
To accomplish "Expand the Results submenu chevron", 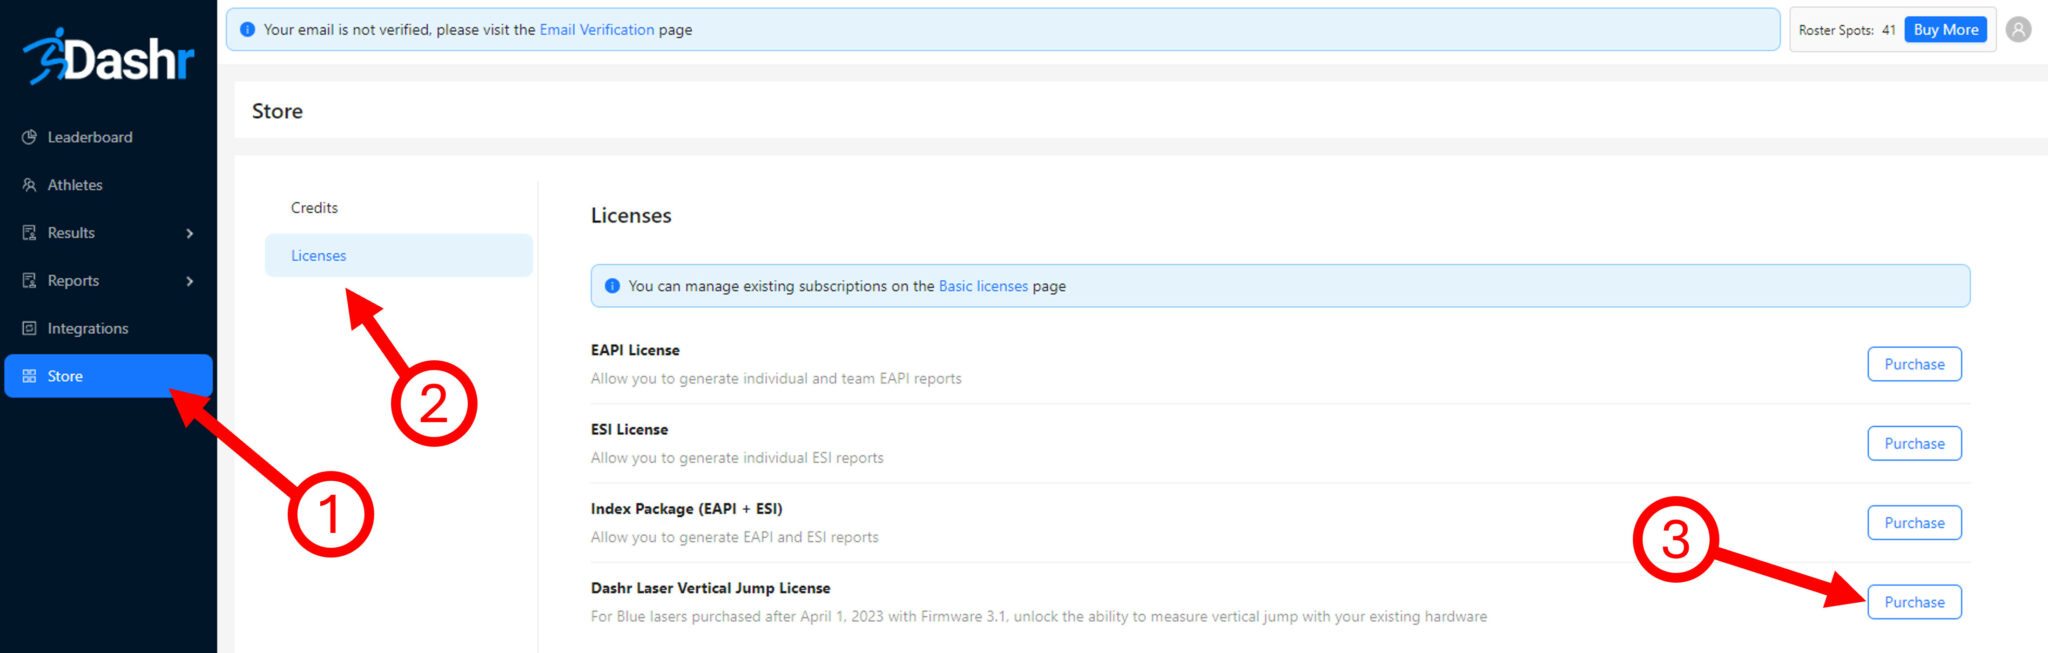I will click(x=190, y=233).
